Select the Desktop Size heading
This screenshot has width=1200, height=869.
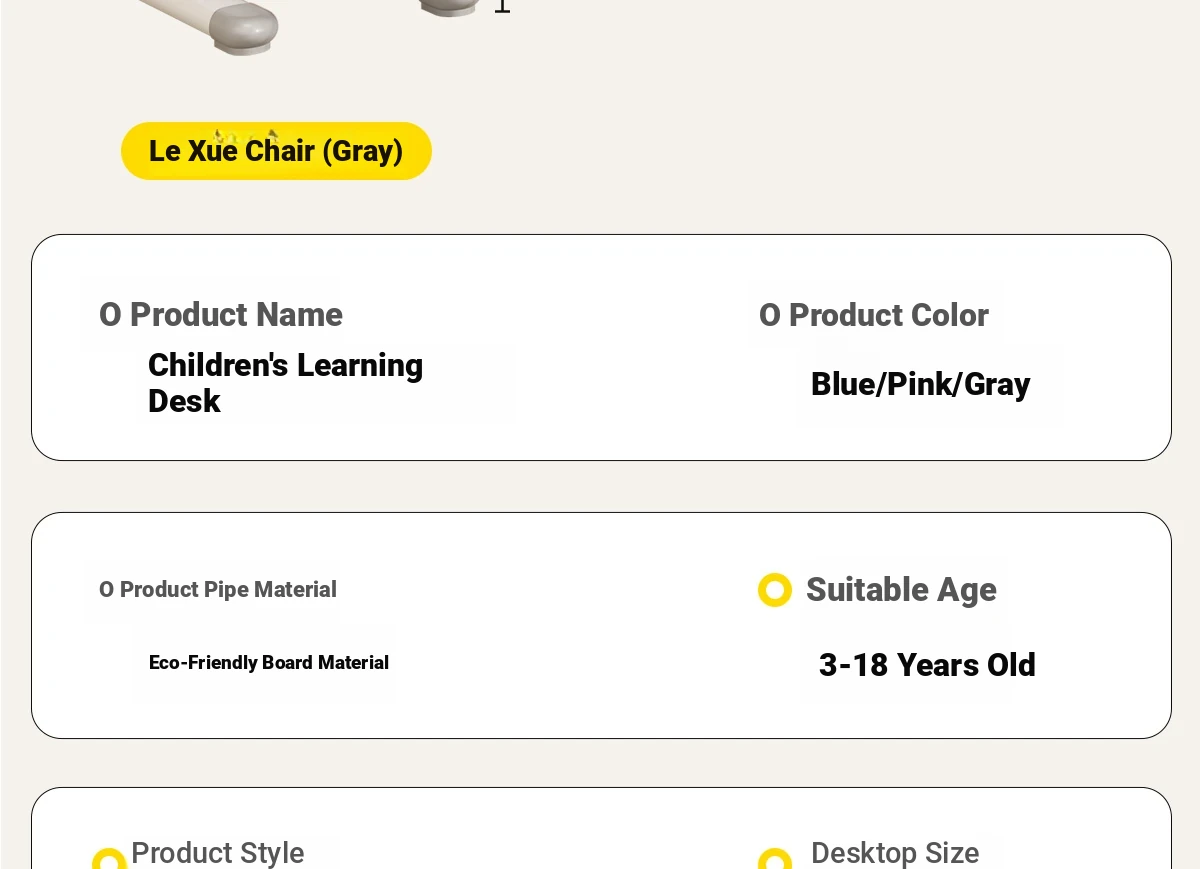pos(894,853)
